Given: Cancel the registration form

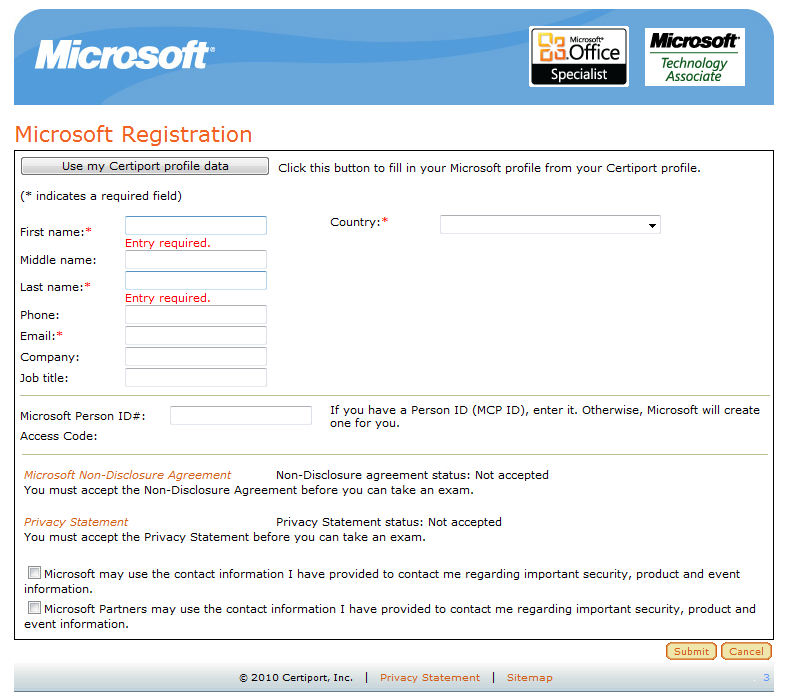Looking at the screenshot, I should pyautogui.click(x=746, y=651).
